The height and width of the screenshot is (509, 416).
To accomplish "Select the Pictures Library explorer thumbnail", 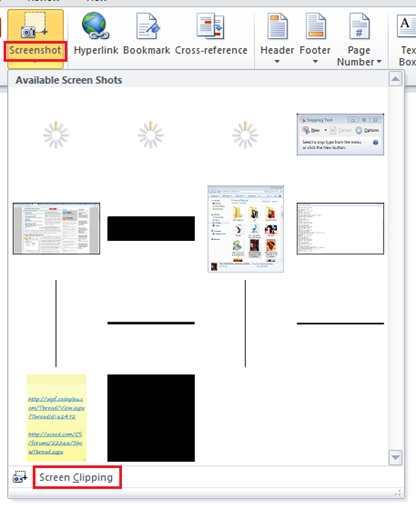I will 246,229.
